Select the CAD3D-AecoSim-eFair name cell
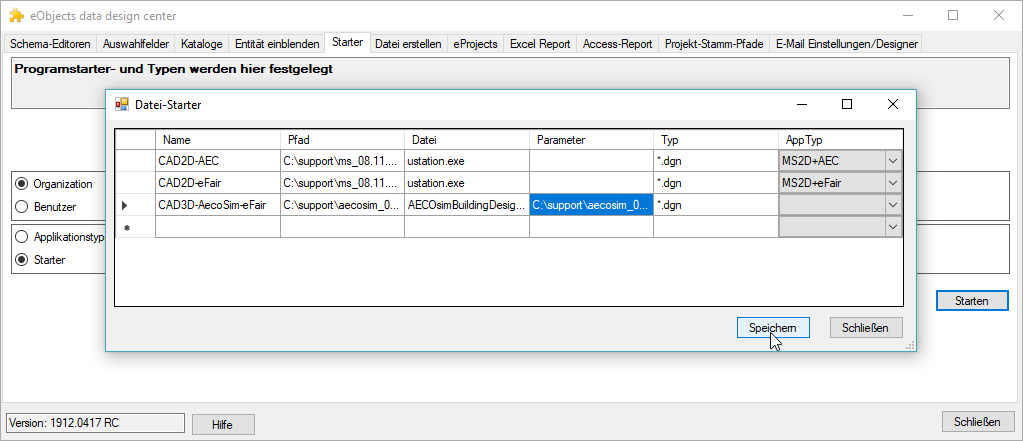The image size is (1023, 441). click(x=218, y=205)
